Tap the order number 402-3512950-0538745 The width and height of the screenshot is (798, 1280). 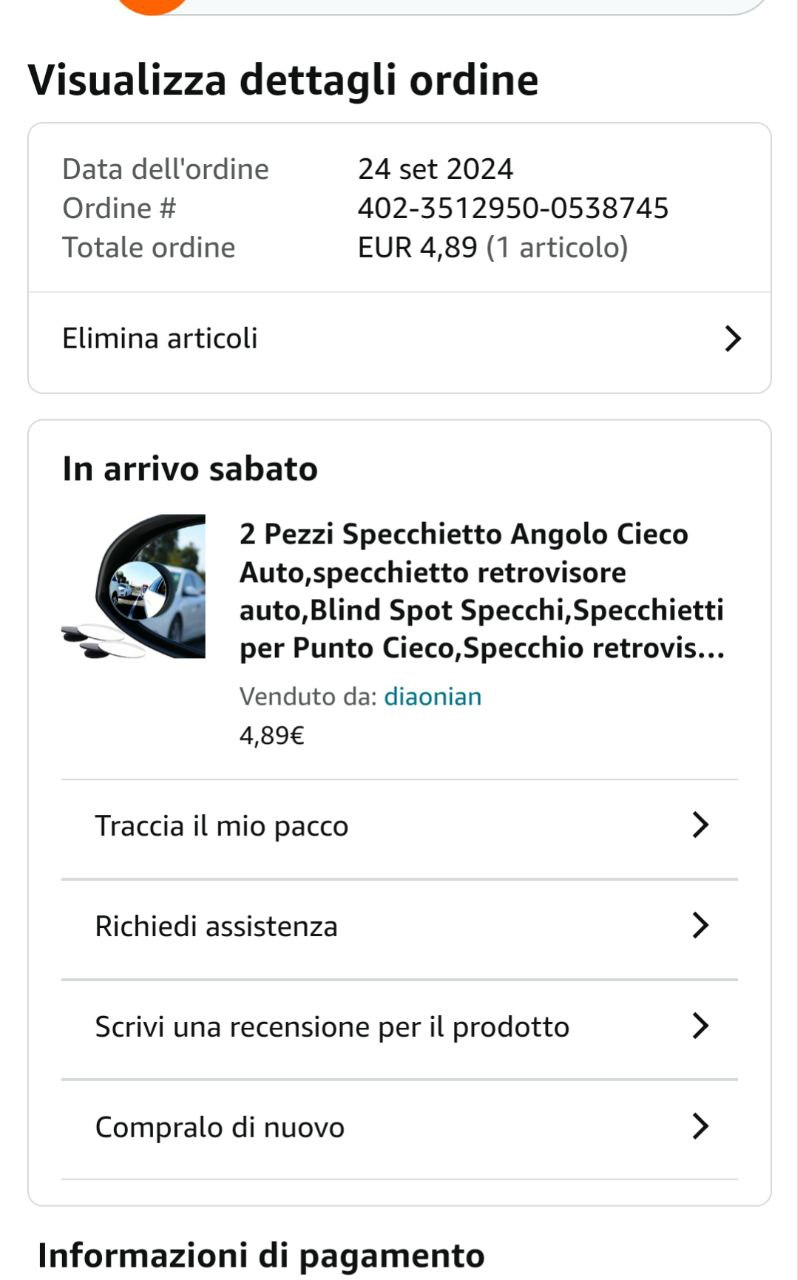coord(513,208)
